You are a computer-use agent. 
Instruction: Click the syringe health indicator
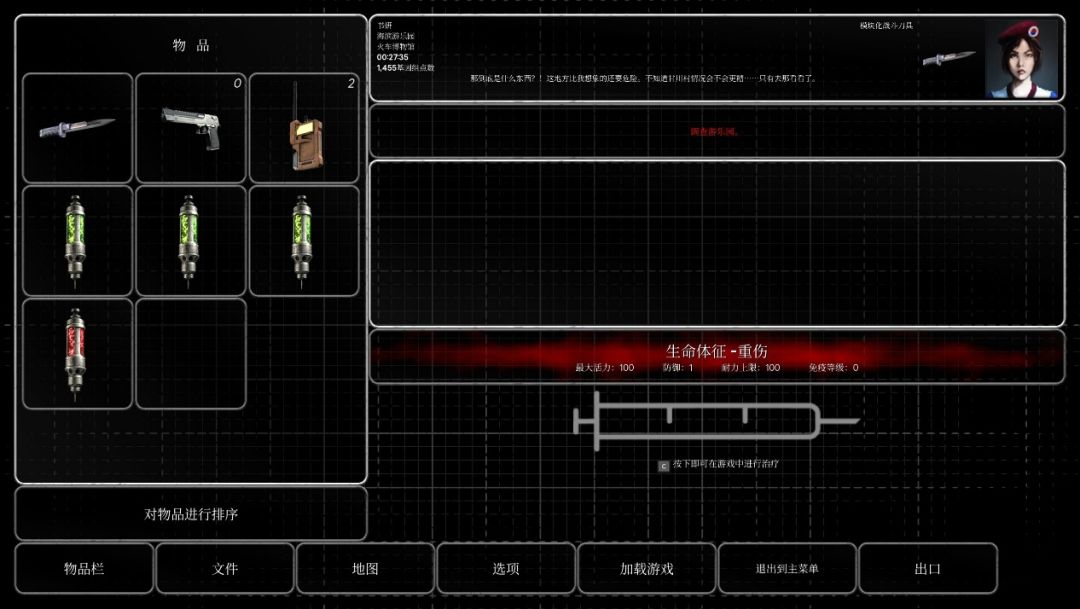pos(716,421)
